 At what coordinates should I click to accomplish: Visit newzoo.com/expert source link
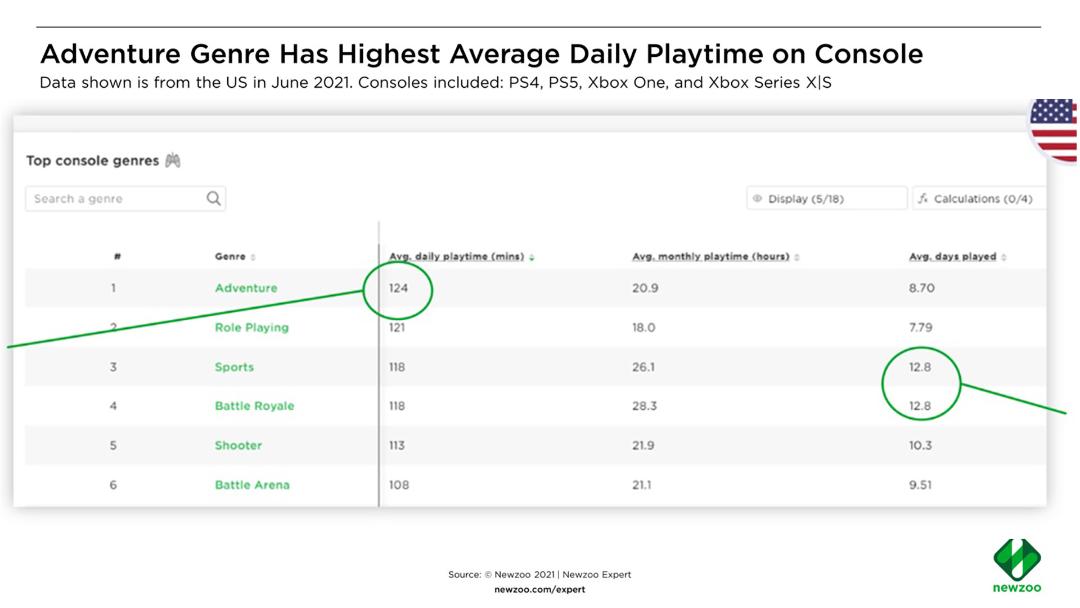click(x=539, y=589)
